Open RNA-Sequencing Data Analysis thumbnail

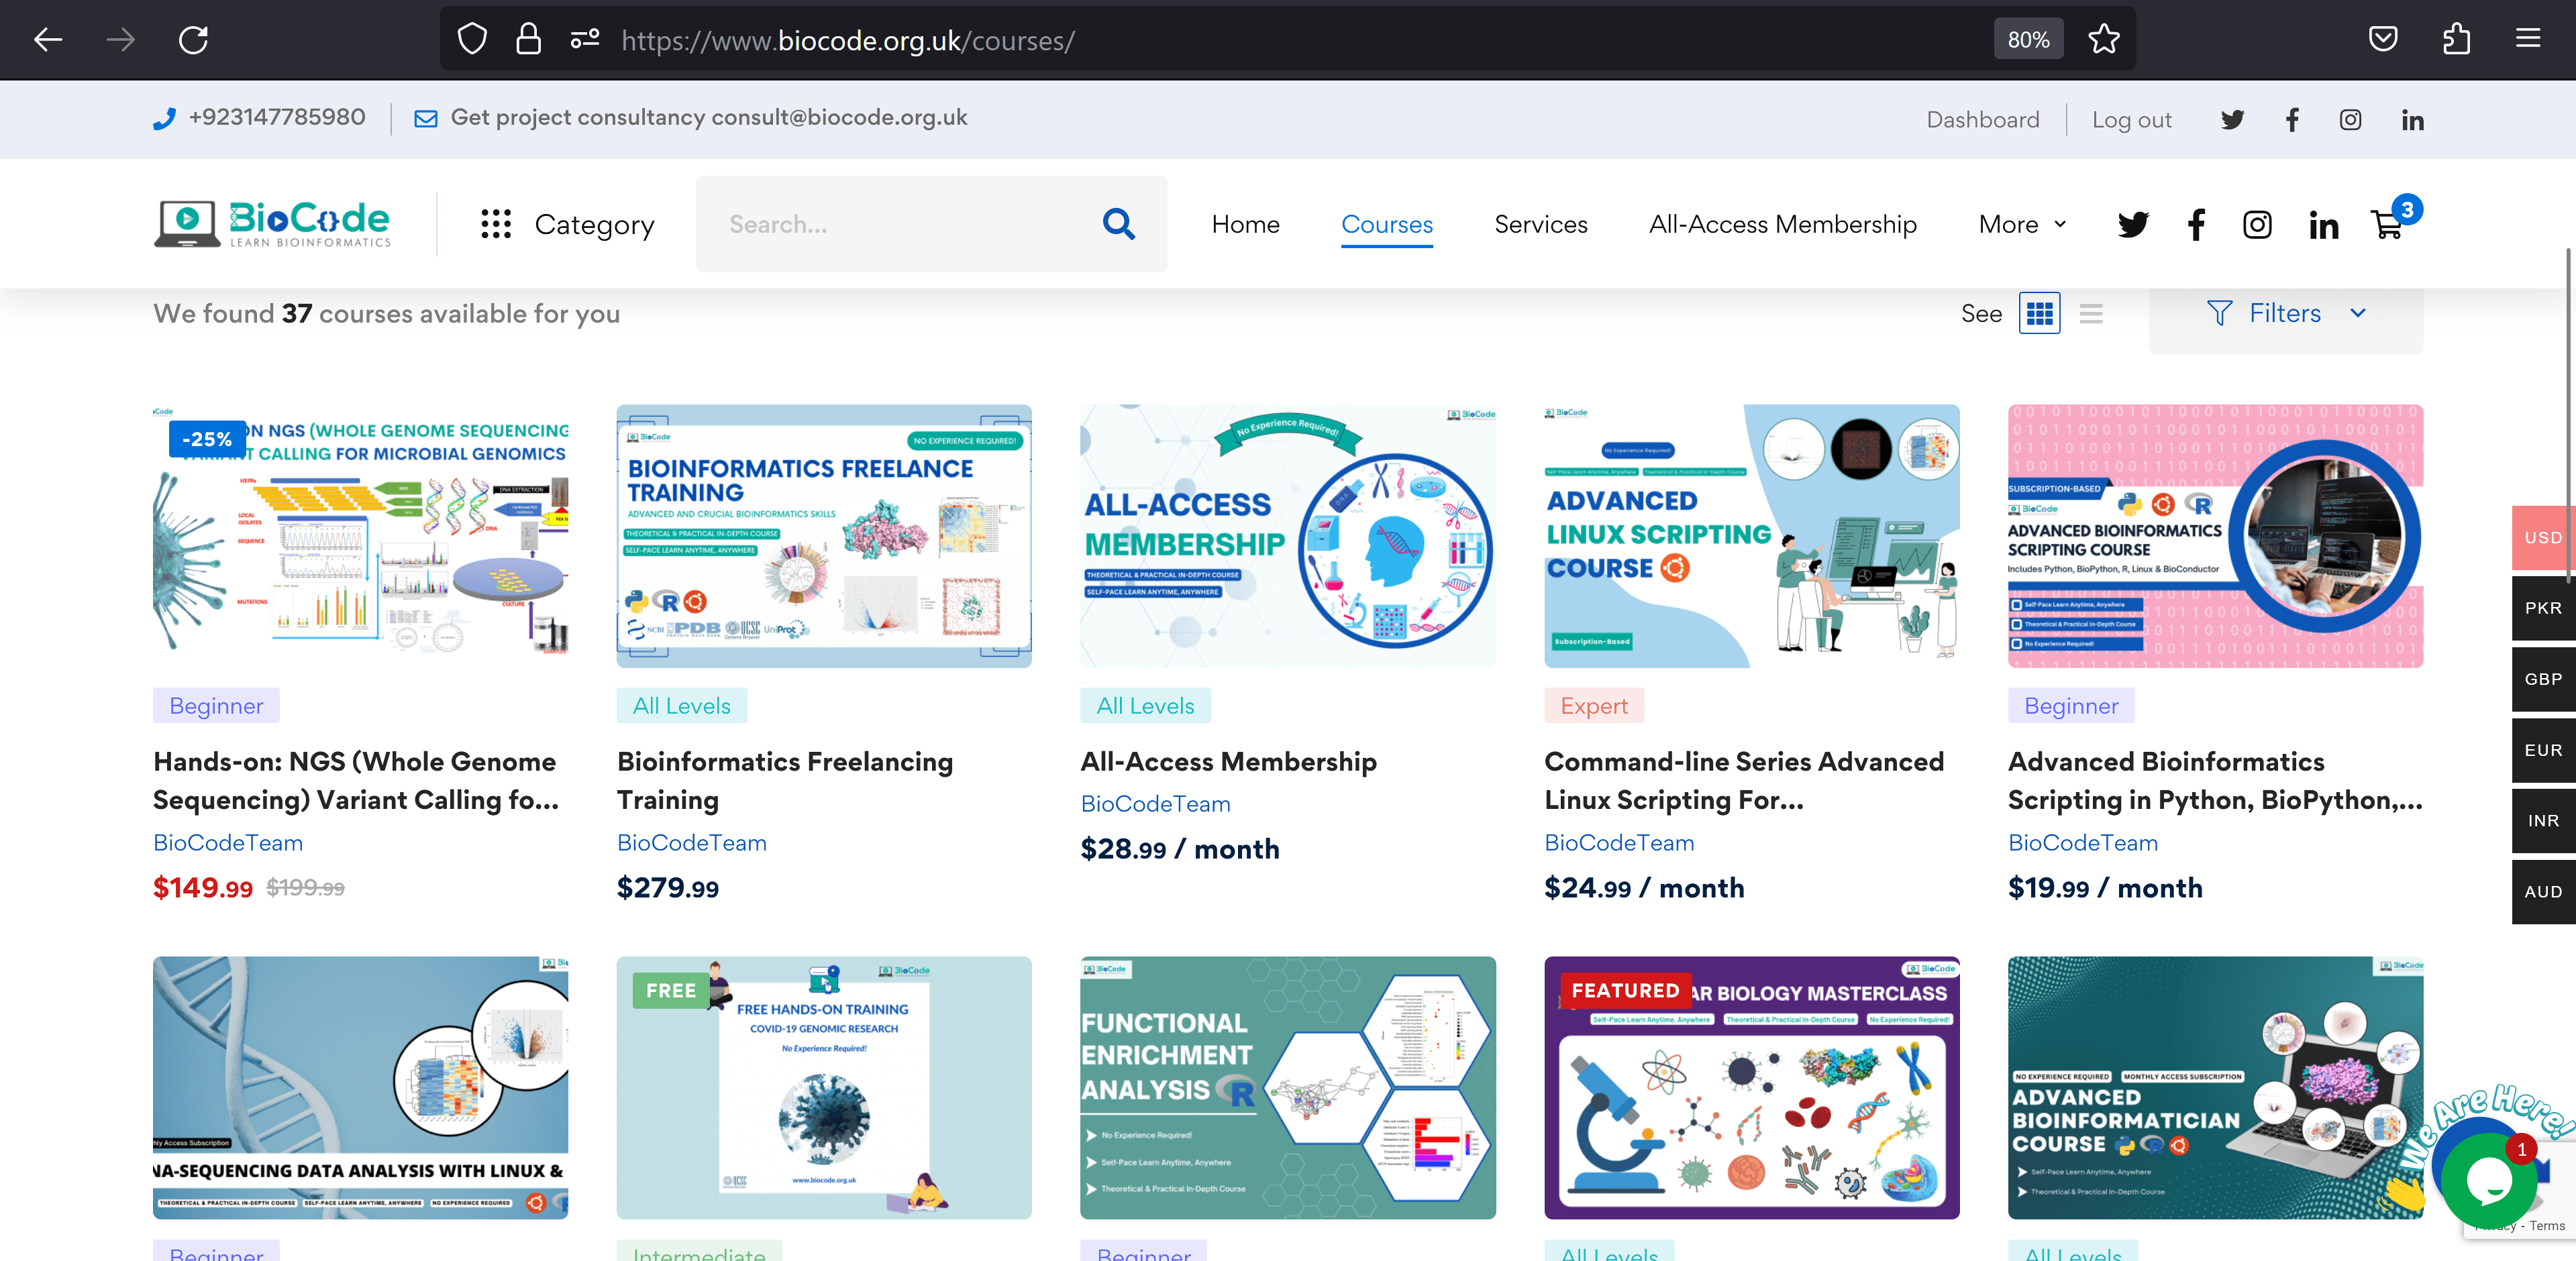pyautogui.click(x=360, y=1088)
